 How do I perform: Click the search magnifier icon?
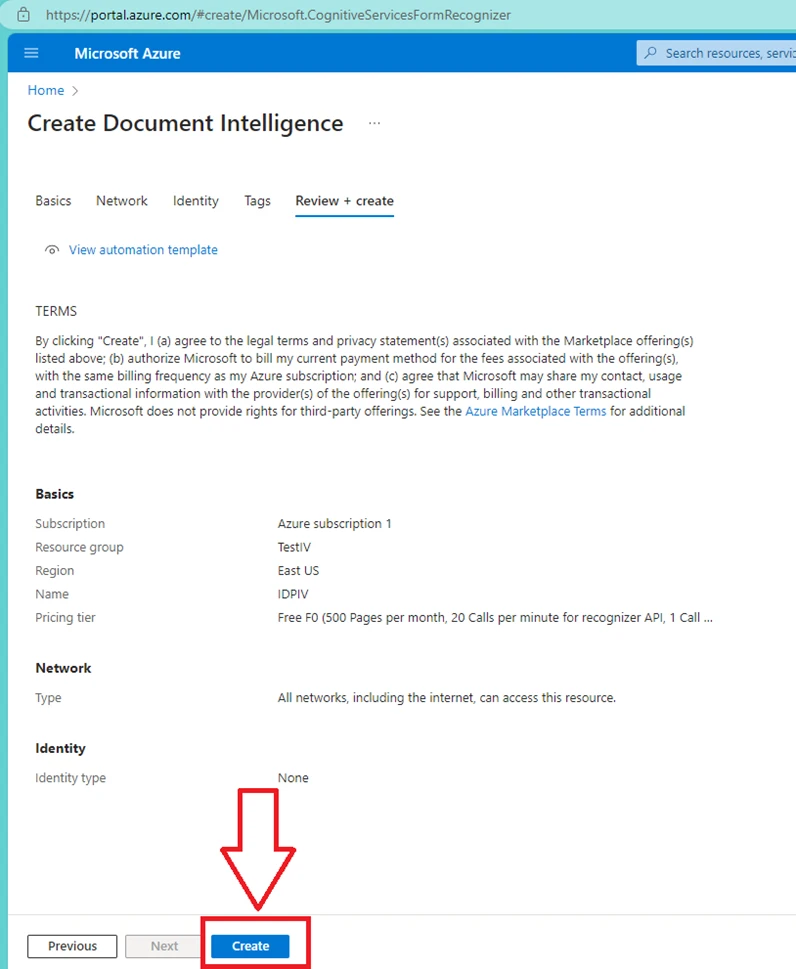click(650, 53)
